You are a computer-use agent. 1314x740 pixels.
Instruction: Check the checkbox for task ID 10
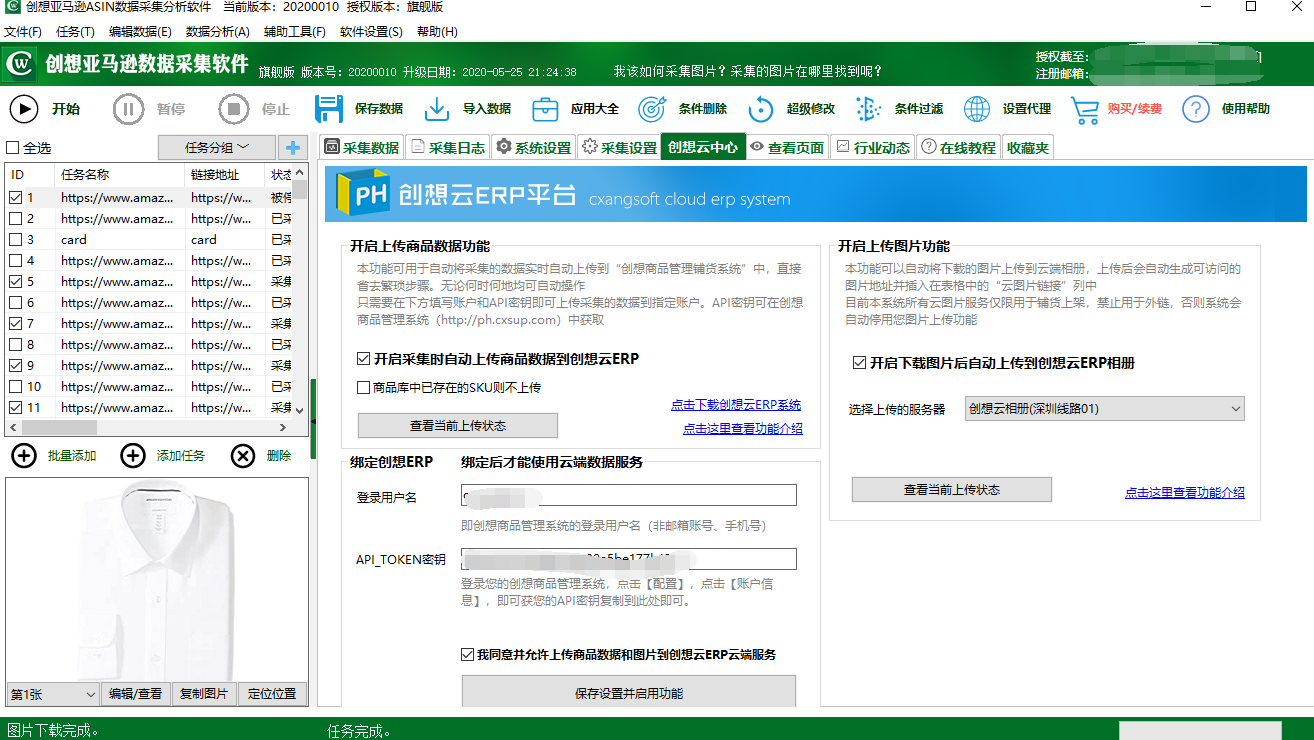coord(15,387)
